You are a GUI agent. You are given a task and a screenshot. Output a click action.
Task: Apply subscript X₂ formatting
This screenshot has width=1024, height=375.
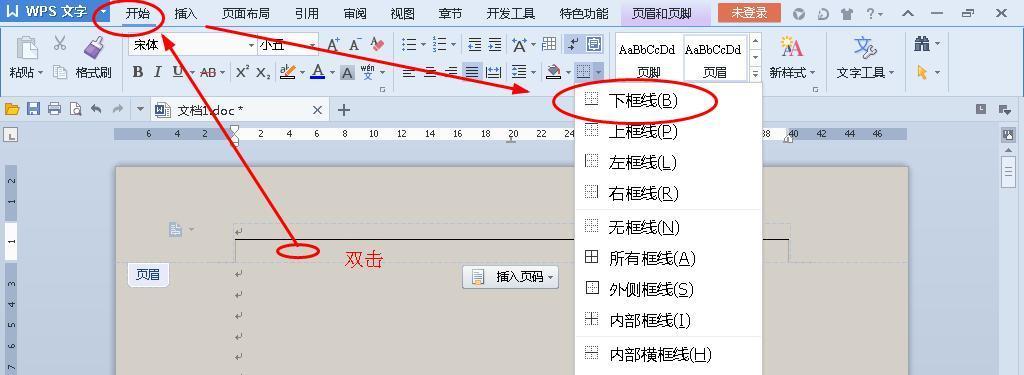[x=263, y=72]
